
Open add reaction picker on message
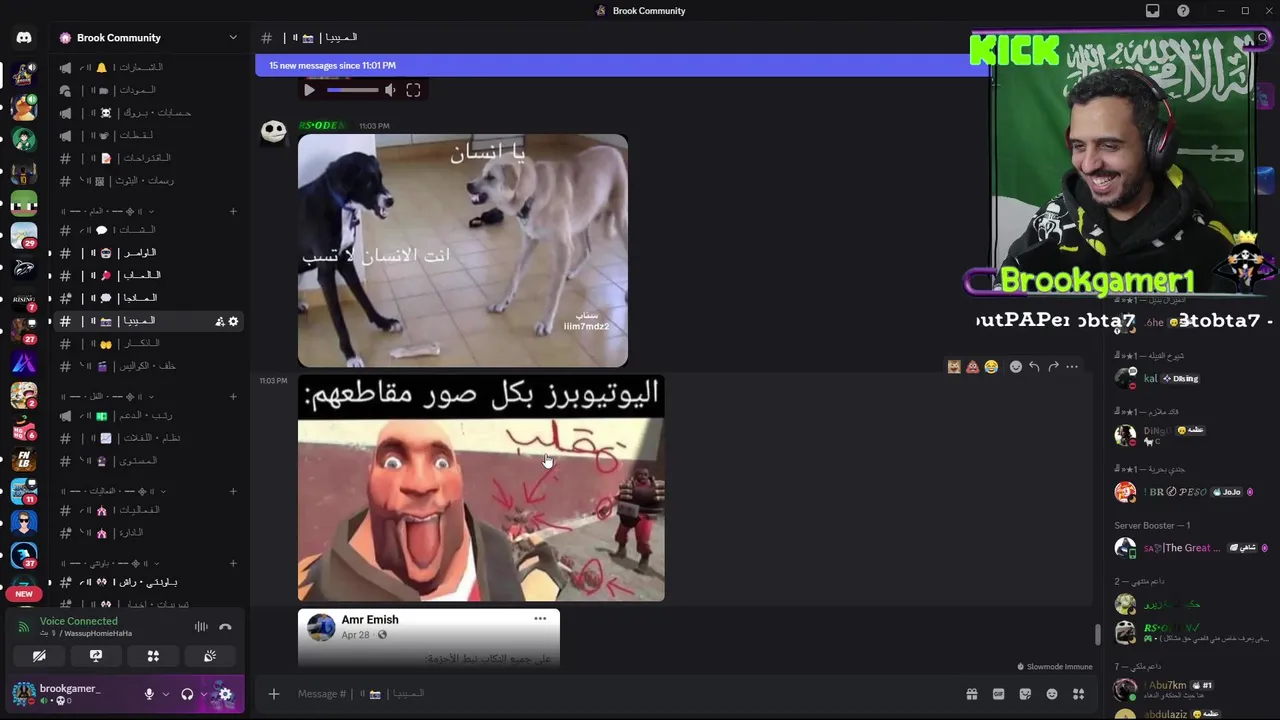click(x=1016, y=367)
